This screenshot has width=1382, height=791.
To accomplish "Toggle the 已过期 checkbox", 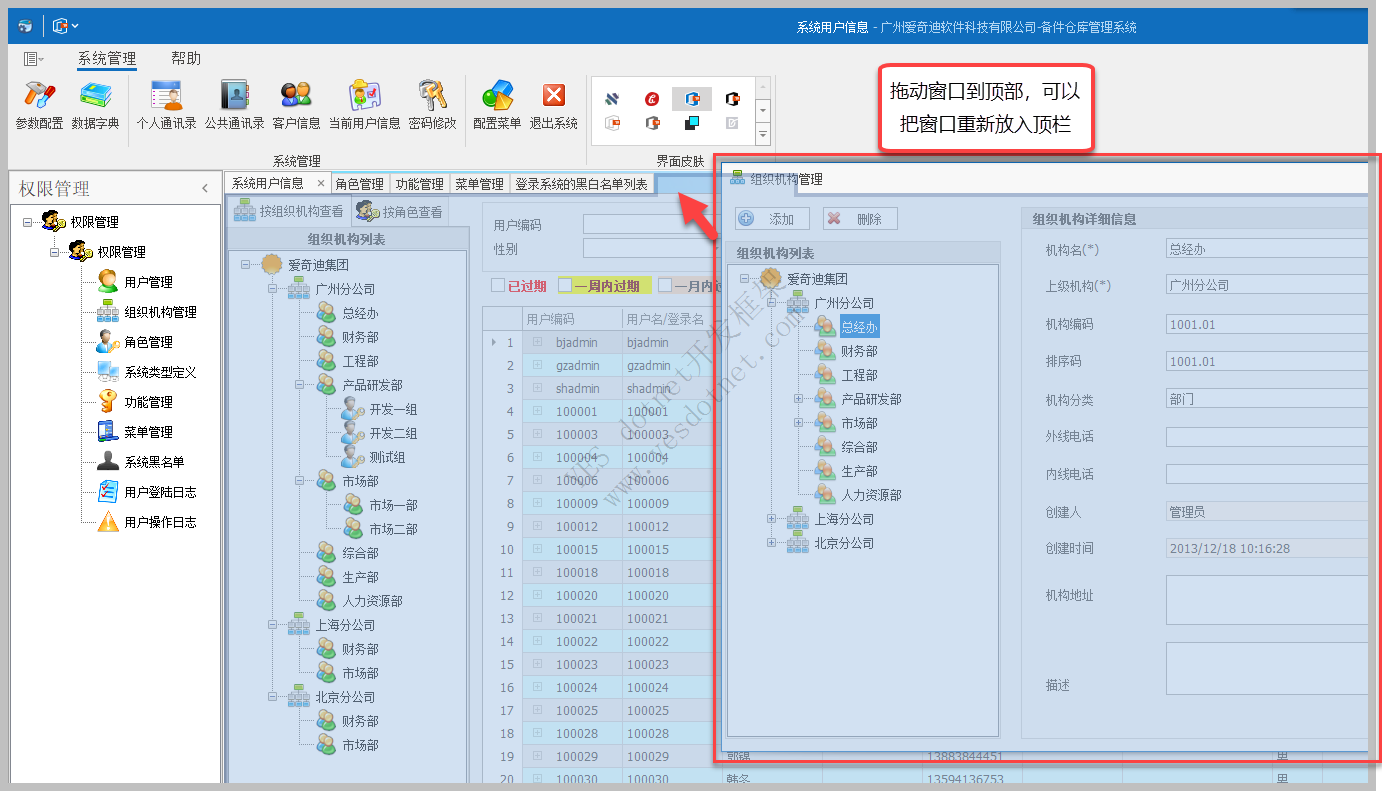I will point(498,285).
